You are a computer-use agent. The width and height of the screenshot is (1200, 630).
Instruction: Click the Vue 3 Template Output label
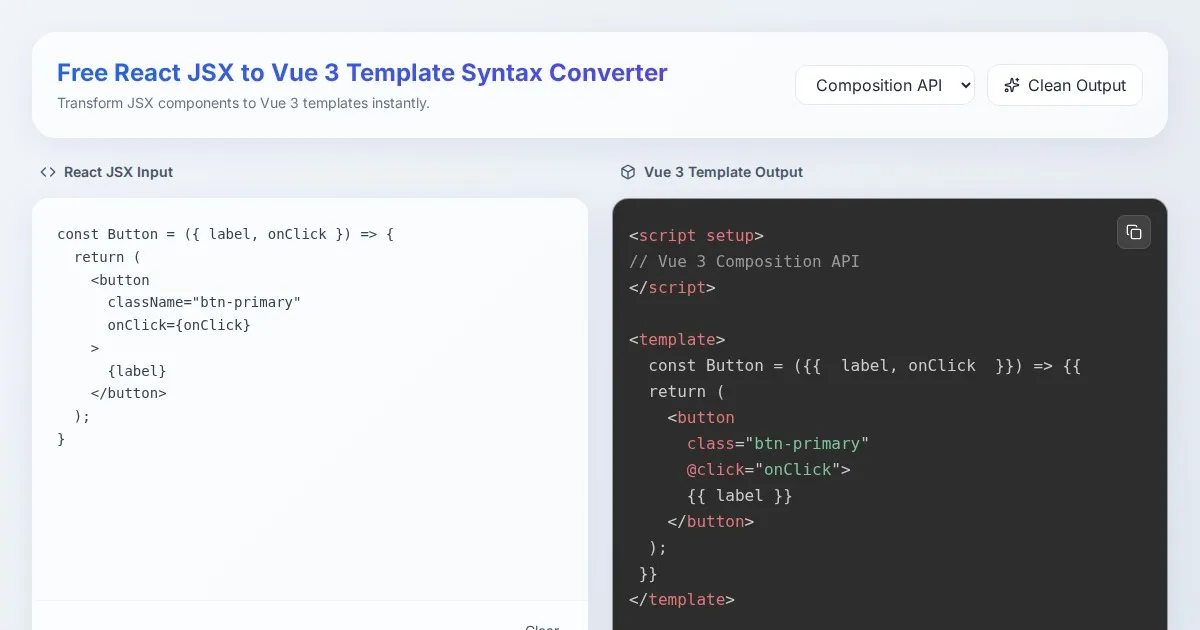[723, 172]
